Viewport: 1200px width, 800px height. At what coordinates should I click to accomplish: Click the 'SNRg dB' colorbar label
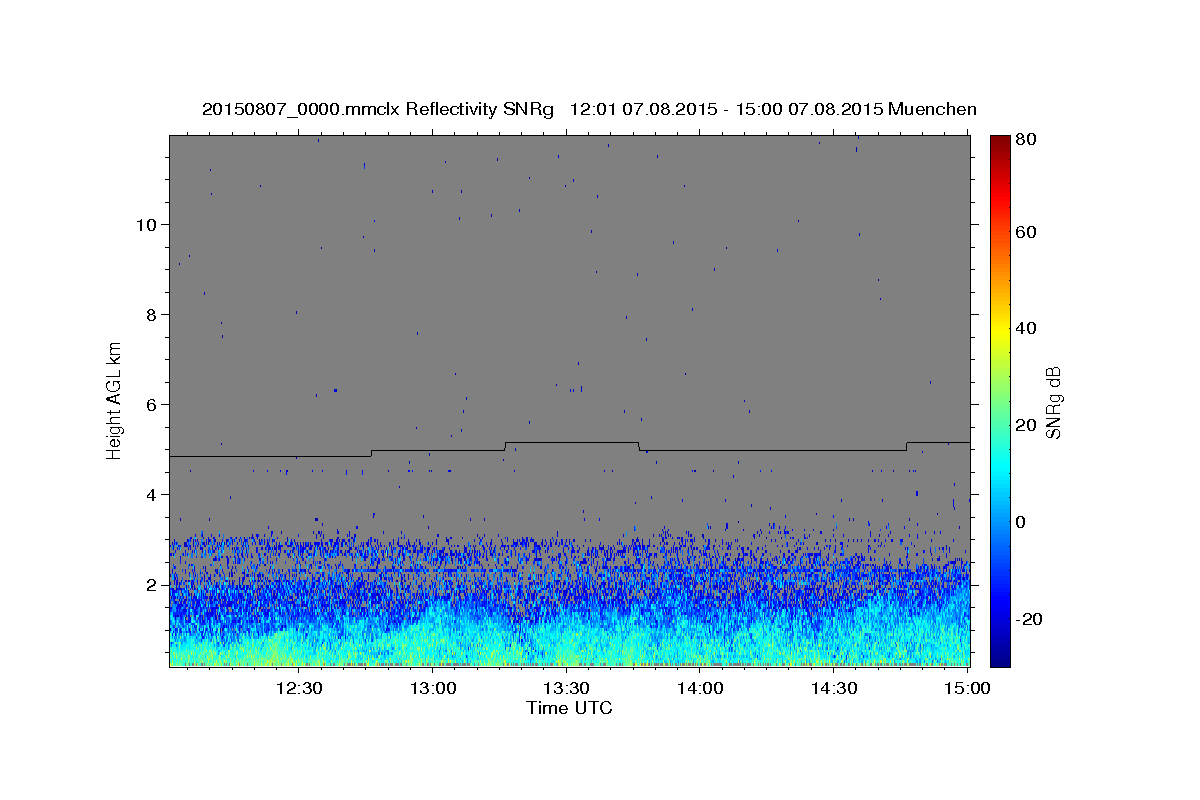pos(1053,402)
